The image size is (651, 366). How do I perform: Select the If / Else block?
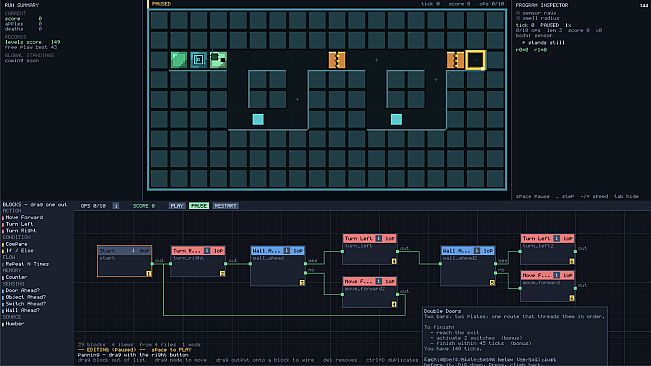coord(20,251)
